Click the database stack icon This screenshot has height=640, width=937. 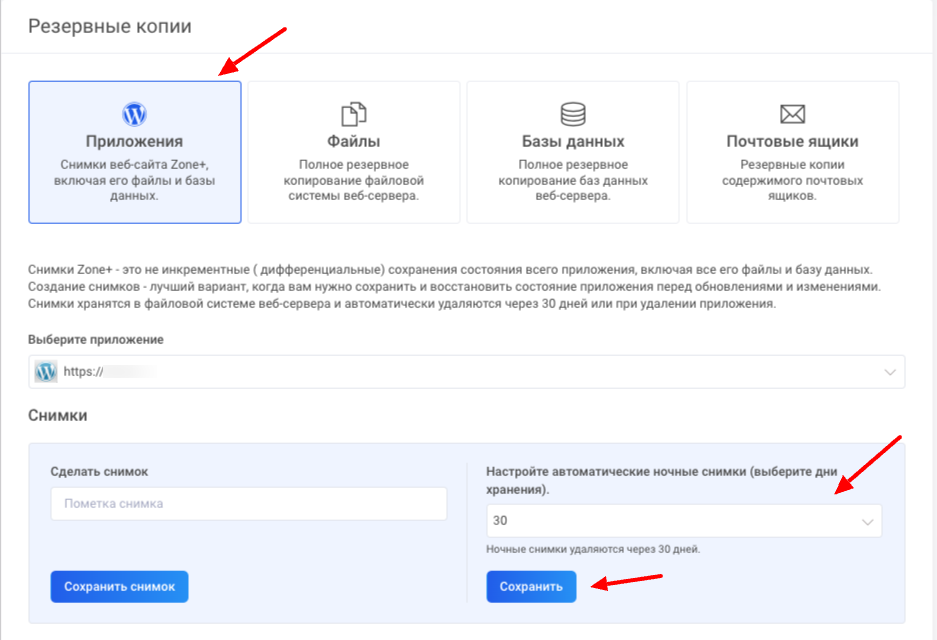(x=573, y=113)
